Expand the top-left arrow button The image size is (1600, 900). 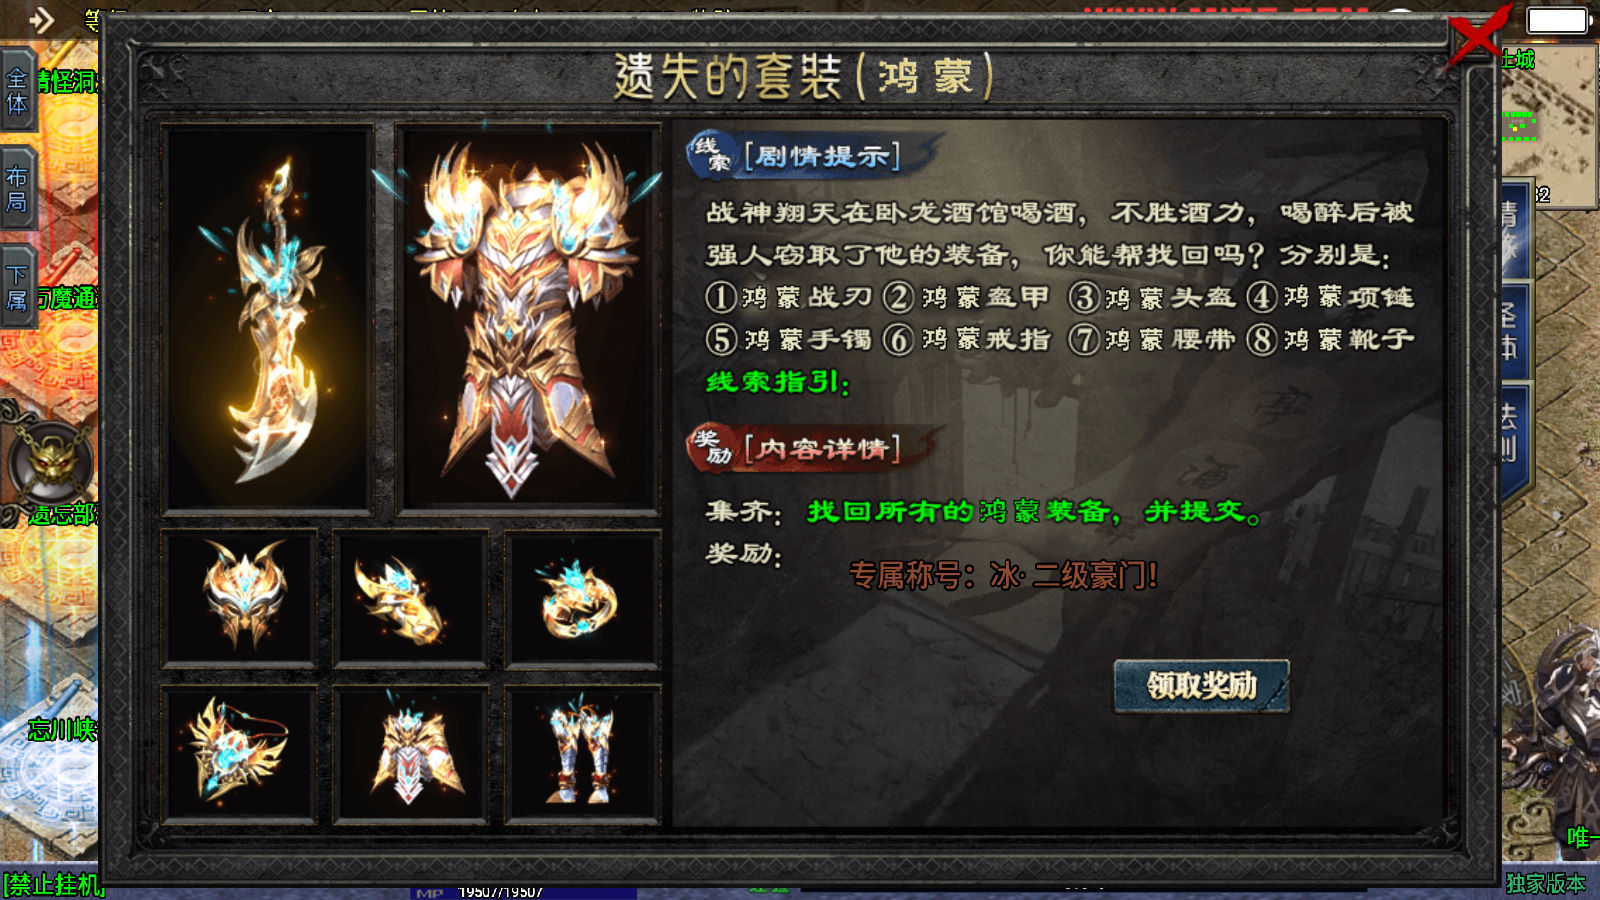(41, 19)
